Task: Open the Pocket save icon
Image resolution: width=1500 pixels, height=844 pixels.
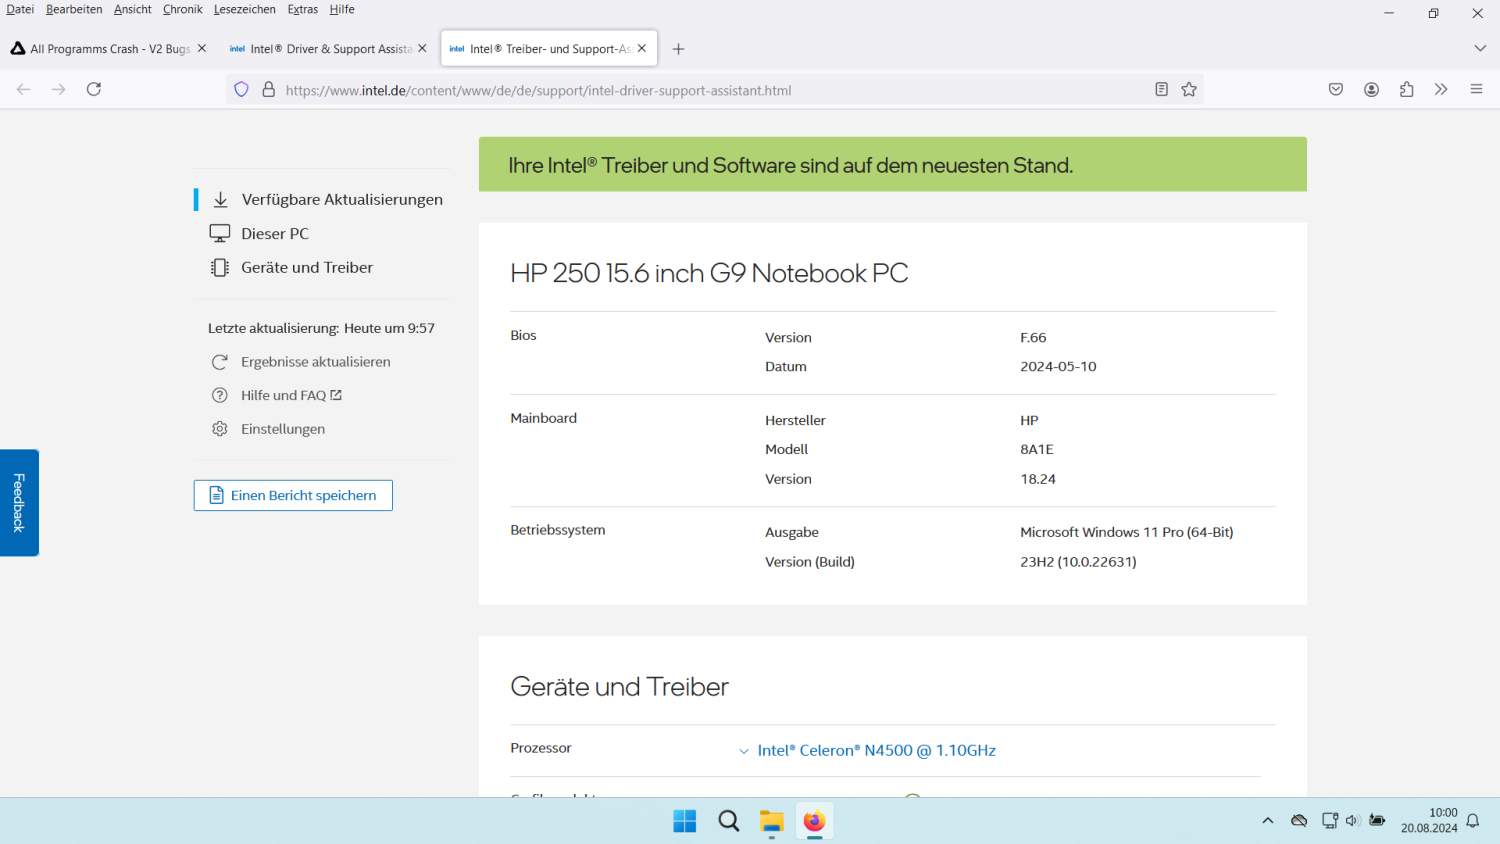Action: 1336,89
